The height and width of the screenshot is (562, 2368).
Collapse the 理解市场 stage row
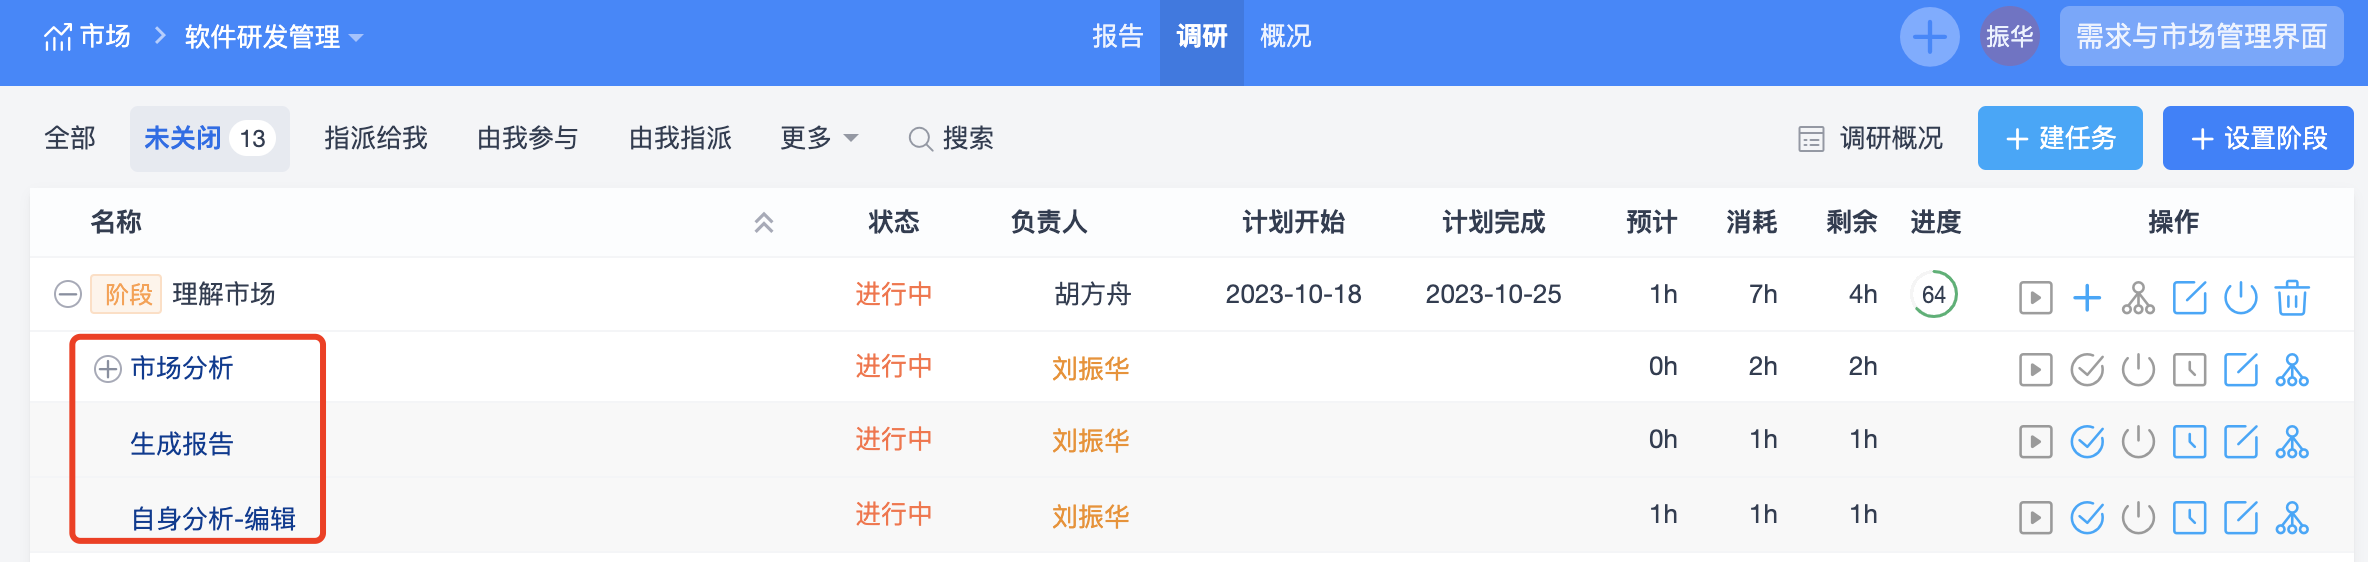pyautogui.click(x=67, y=294)
